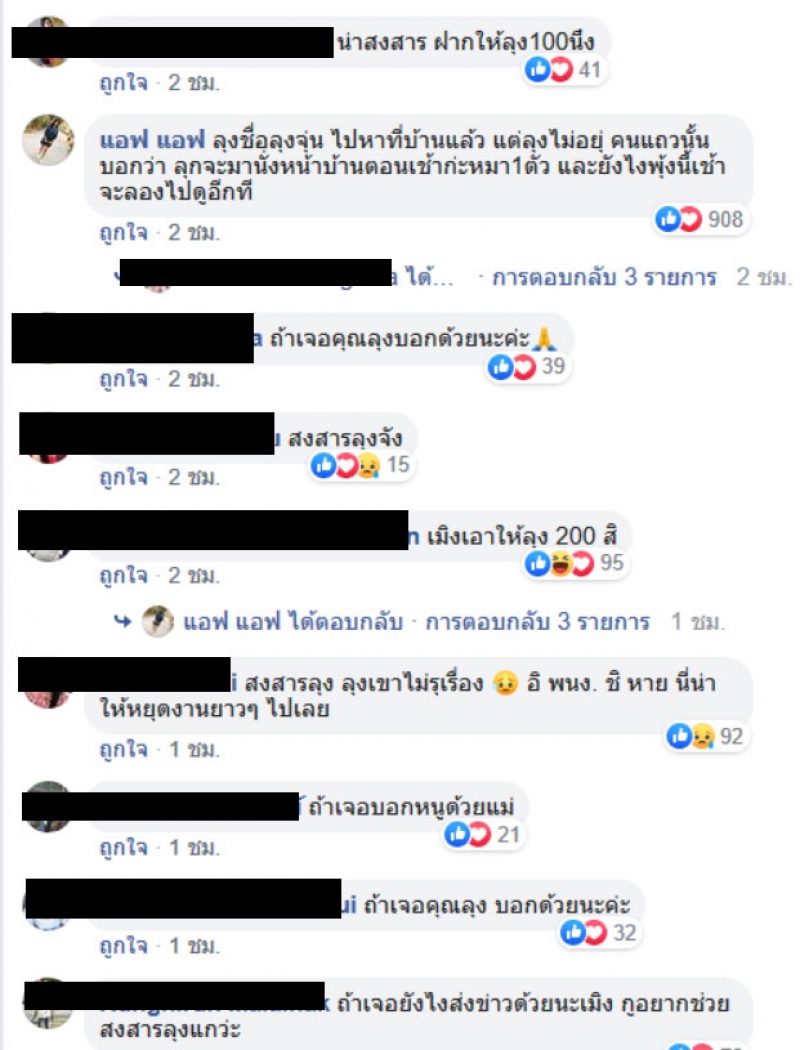View the laughing reactions with count 95
This screenshot has height=1050, width=800.
point(576,562)
